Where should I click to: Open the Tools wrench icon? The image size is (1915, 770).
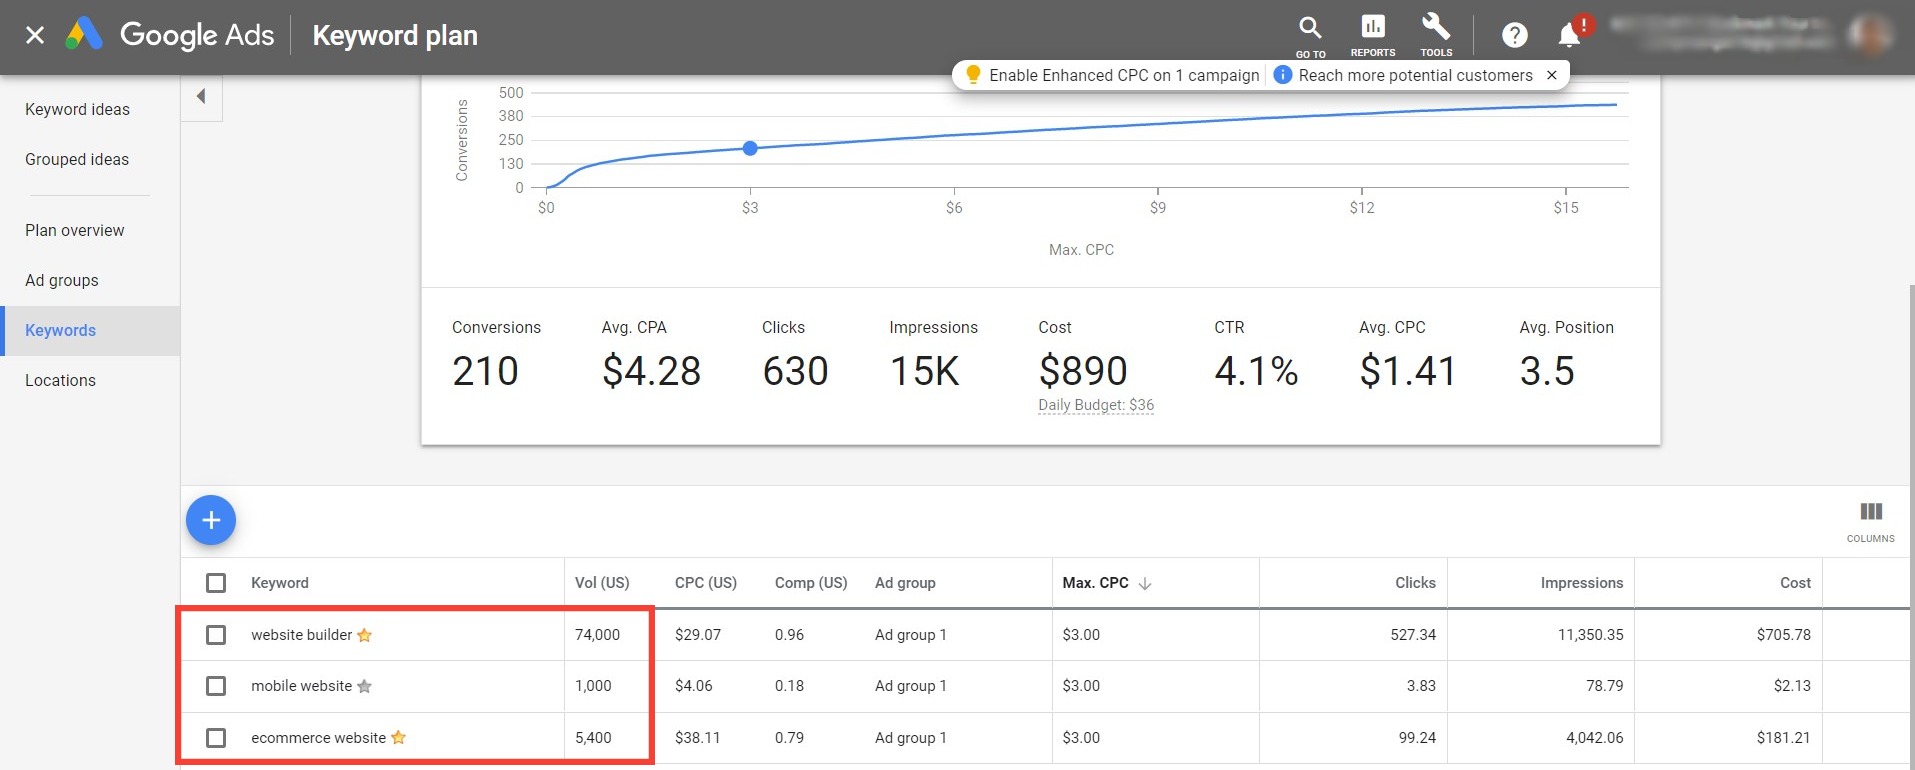click(1436, 30)
